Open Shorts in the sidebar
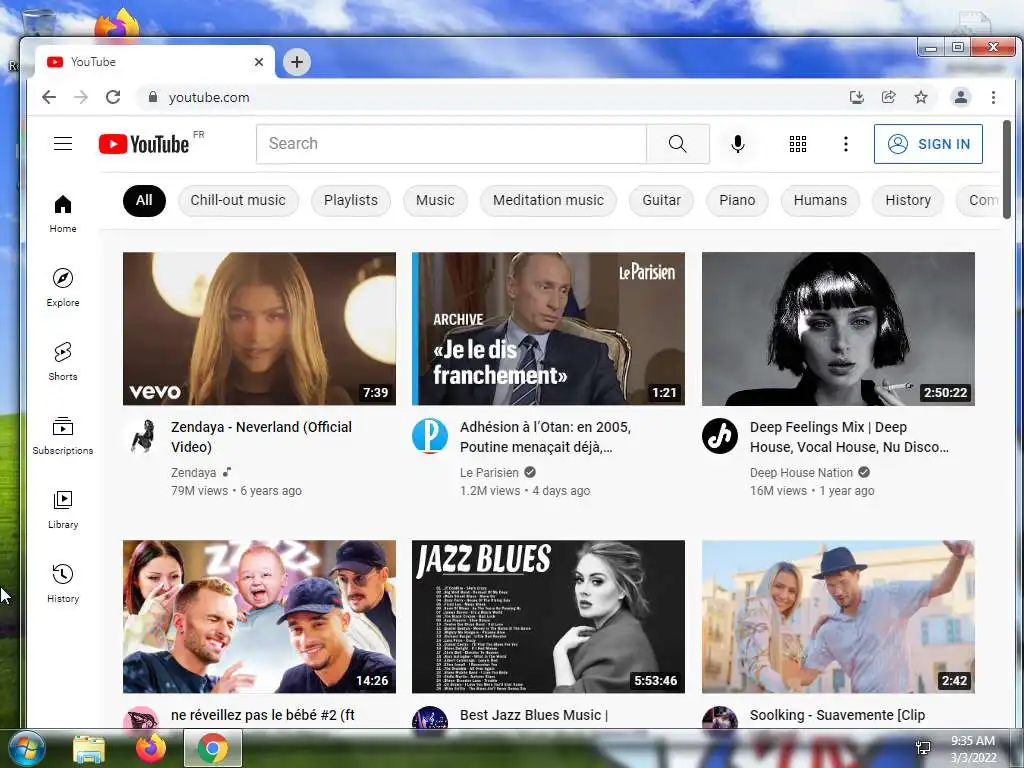The image size is (1024, 768). tap(63, 361)
